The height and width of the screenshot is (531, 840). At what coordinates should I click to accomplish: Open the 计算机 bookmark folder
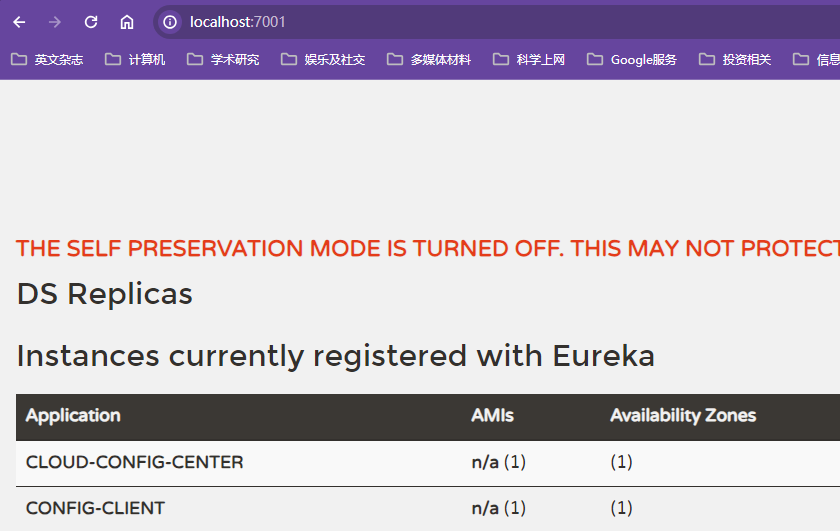135,60
